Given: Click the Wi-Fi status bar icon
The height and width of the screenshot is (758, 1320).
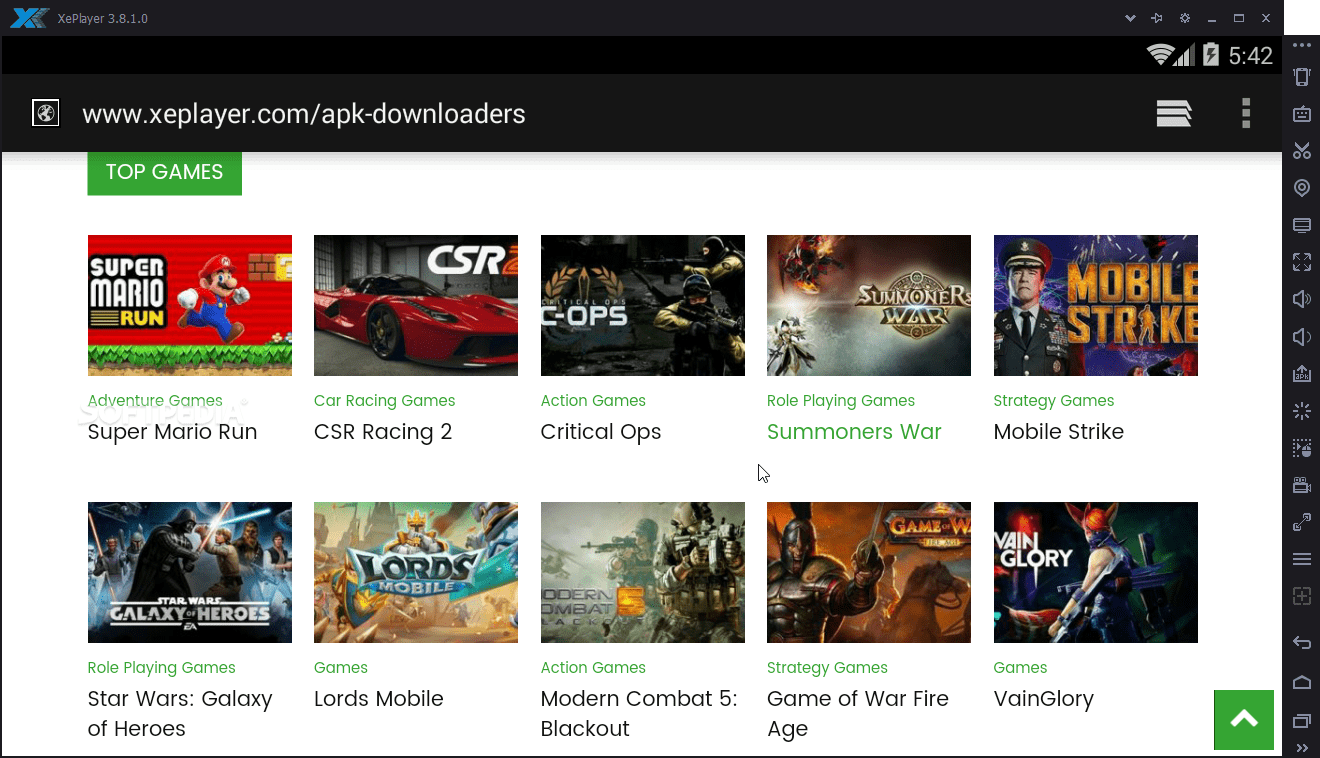Looking at the screenshot, I should pyautogui.click(x=1160, y=55).
